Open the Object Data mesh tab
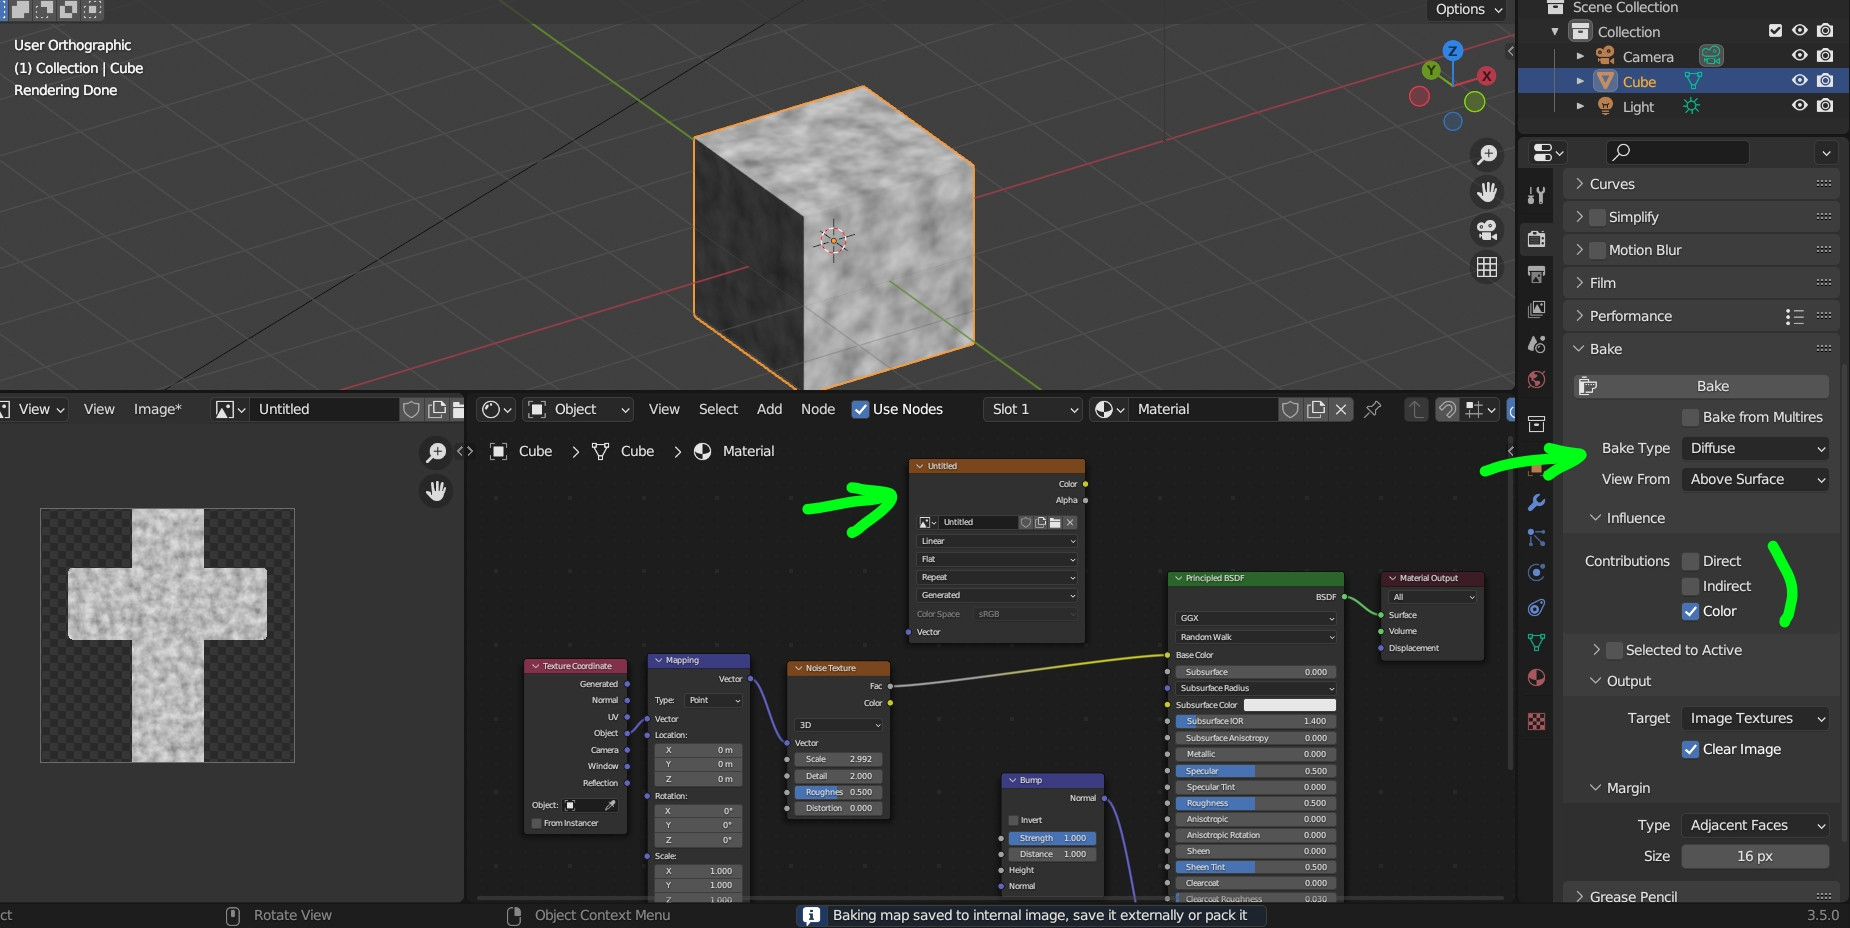The image size is (1850, 928). tap(1537, 642)
